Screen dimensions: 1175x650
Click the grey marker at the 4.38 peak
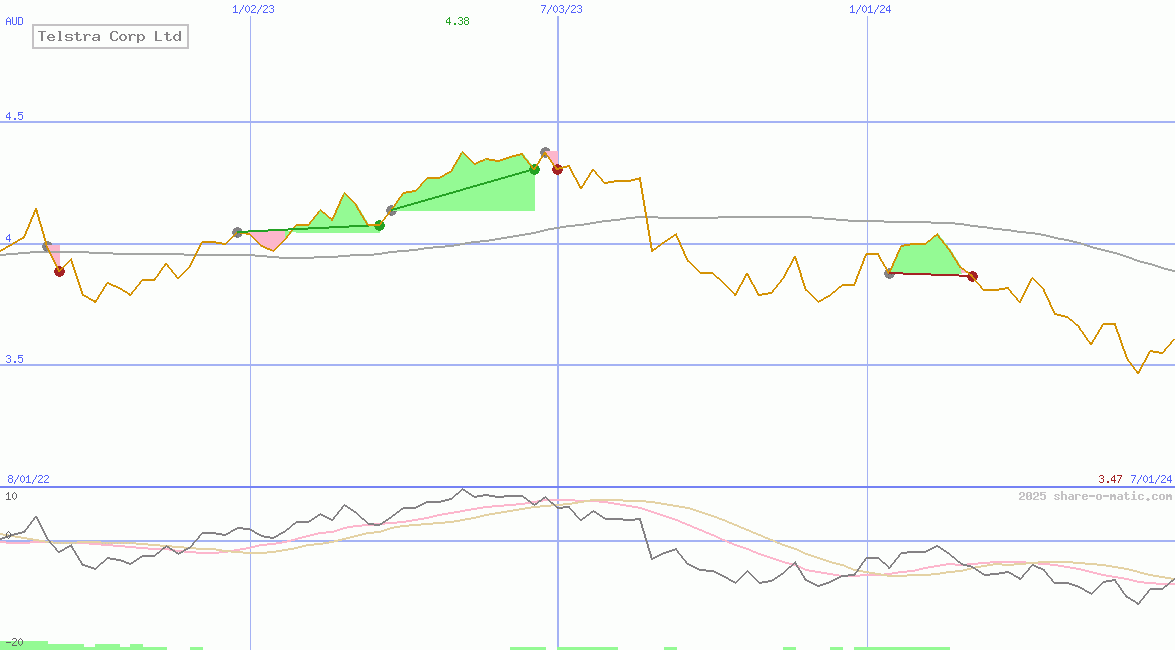click(x=546, y=152)
